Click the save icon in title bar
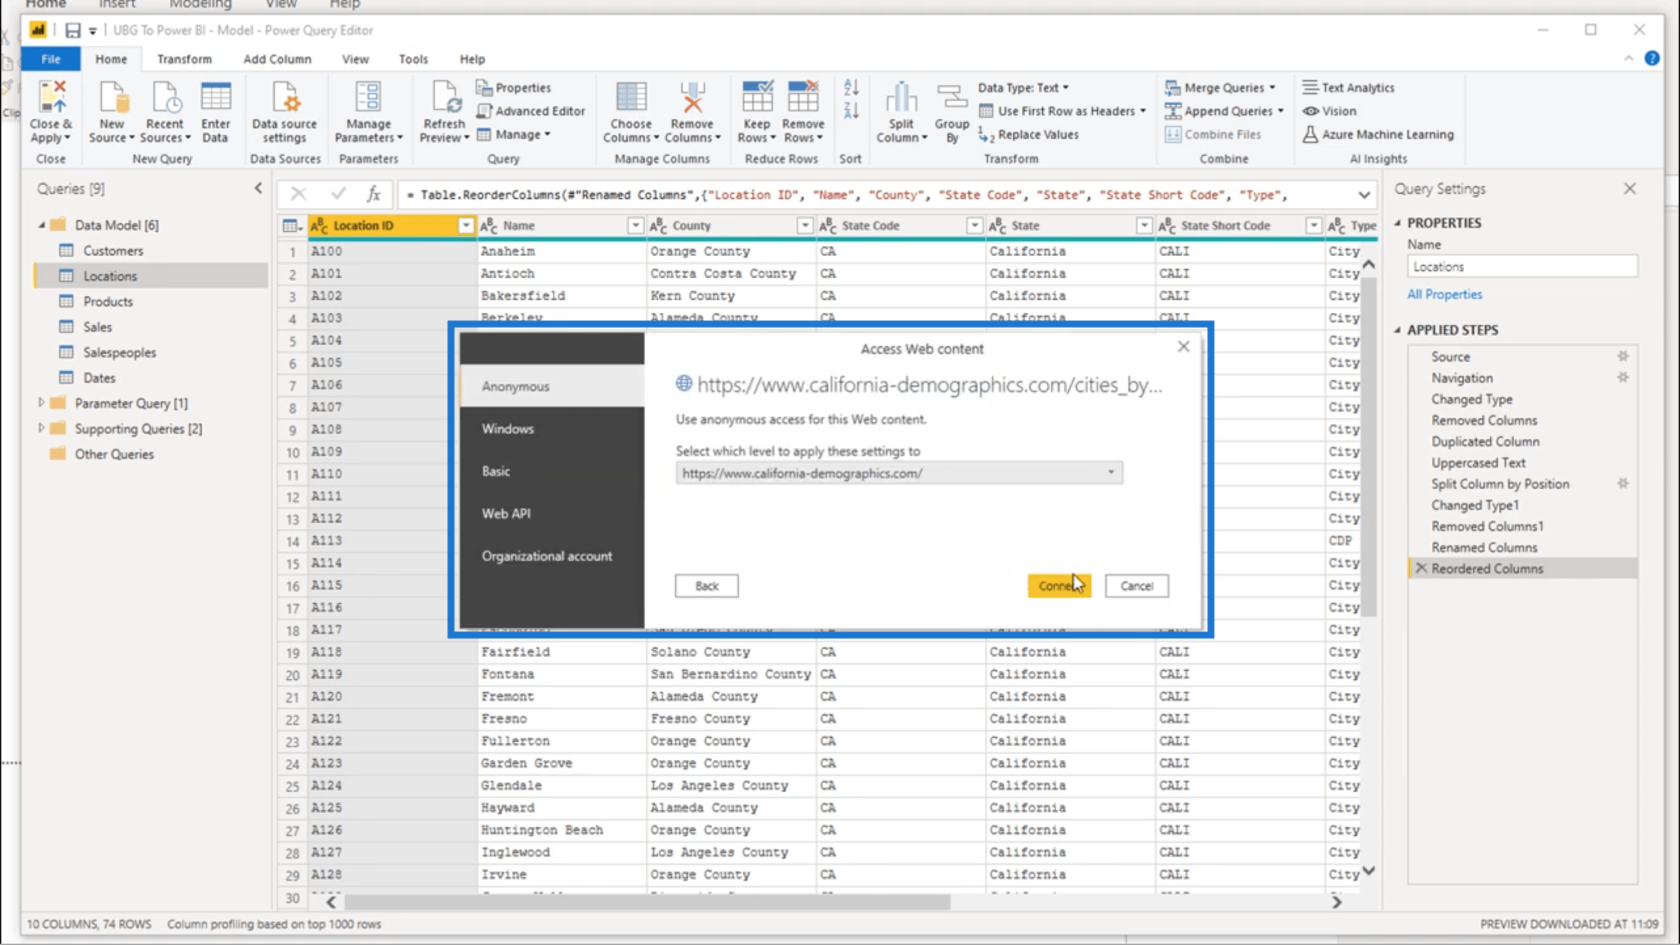1680x945 pixels. (x=72, y=30)
